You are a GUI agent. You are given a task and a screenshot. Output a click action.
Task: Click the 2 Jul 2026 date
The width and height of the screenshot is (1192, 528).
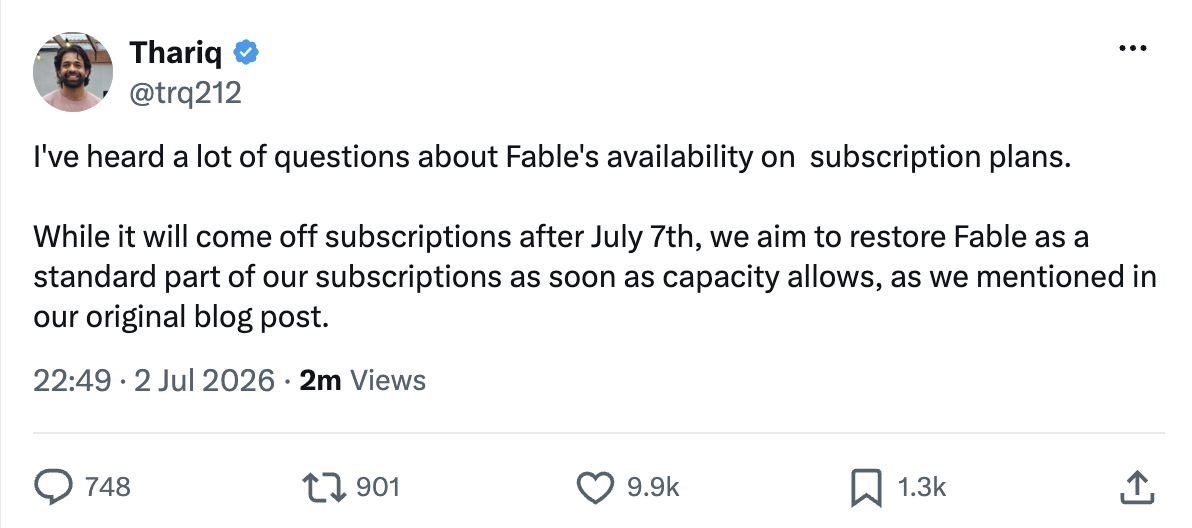pos(204,380)
